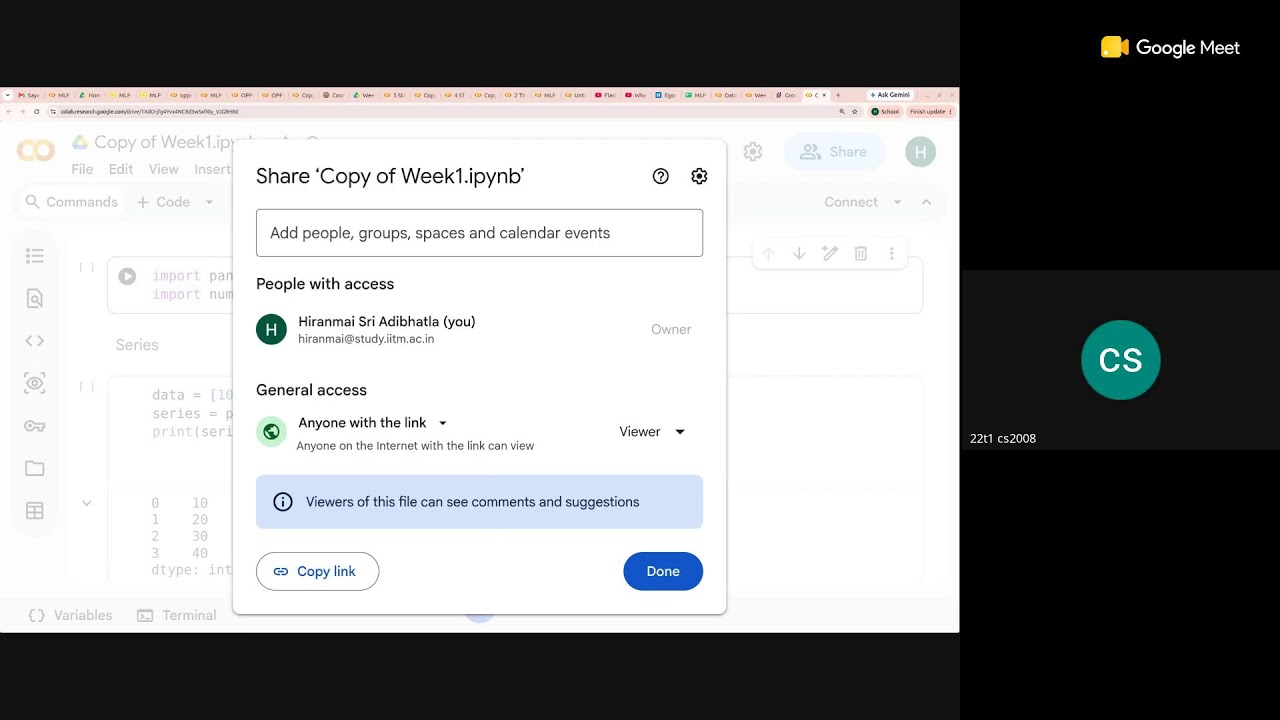1280x720 pixels.
Task: Expand the Connect runtime dropdown arrow
Action: pos(897,202)
